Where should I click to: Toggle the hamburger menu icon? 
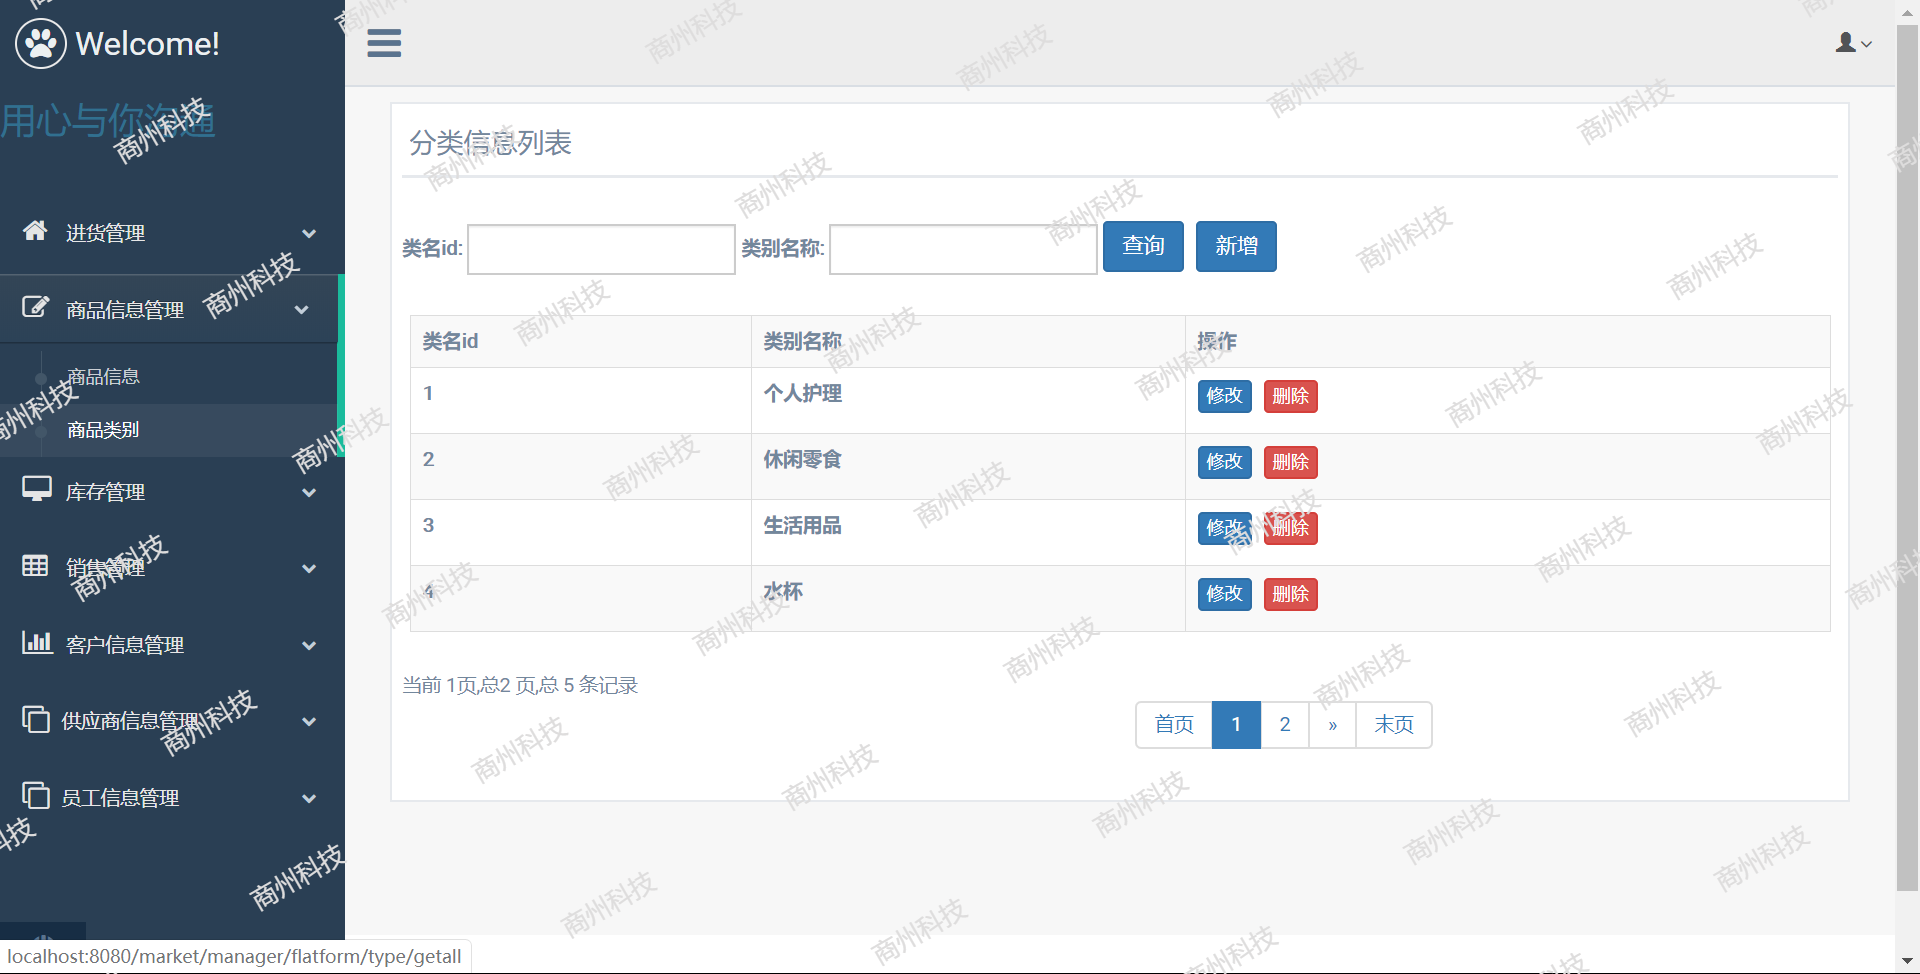point(384,43)
